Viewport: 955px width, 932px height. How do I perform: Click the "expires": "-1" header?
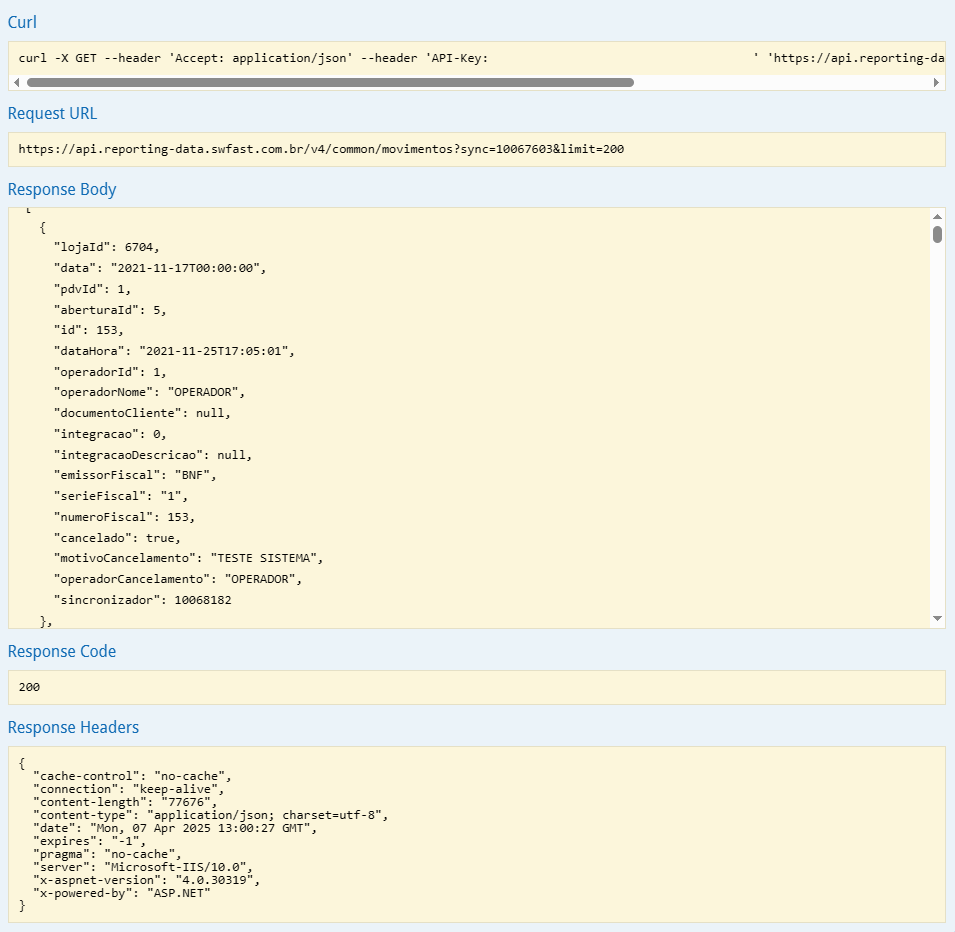90,841
